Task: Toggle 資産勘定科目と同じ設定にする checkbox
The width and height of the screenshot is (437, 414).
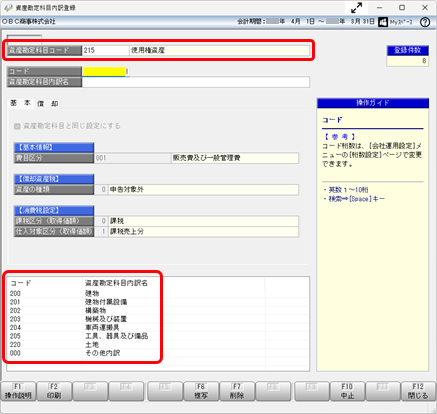Action: click(x=17, y=126)
